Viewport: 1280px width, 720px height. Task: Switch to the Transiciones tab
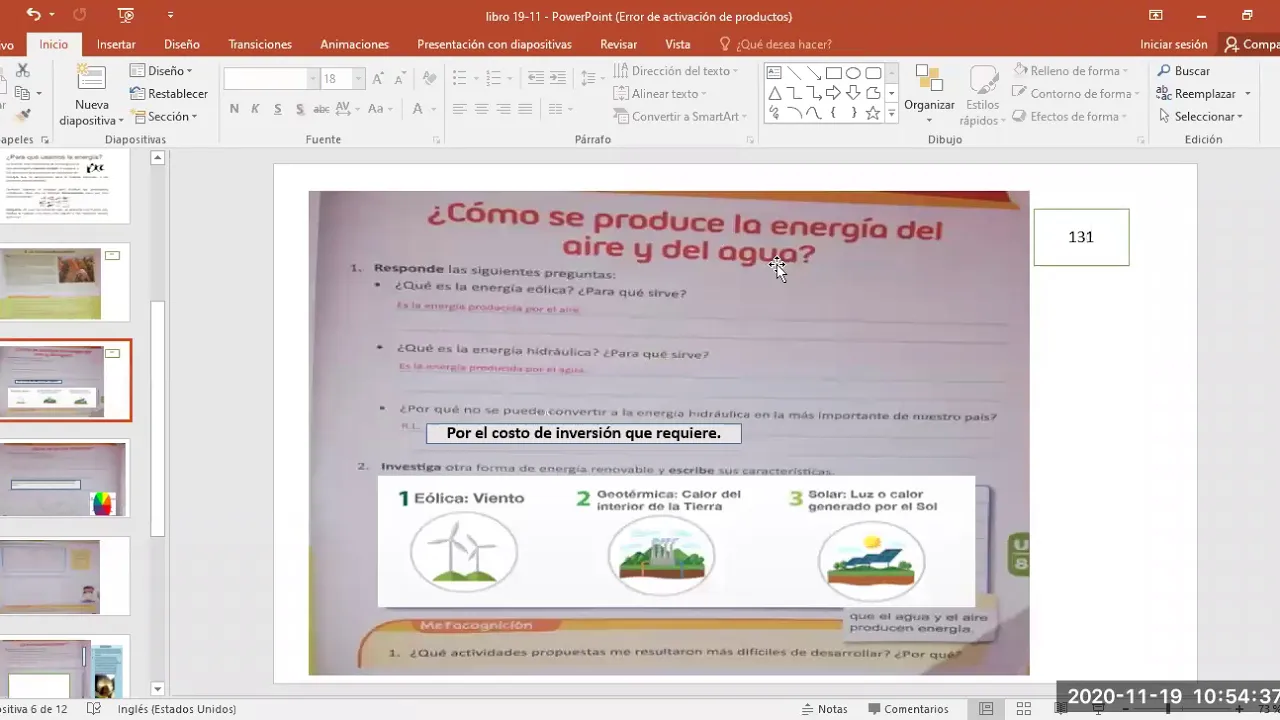(260, 44)
